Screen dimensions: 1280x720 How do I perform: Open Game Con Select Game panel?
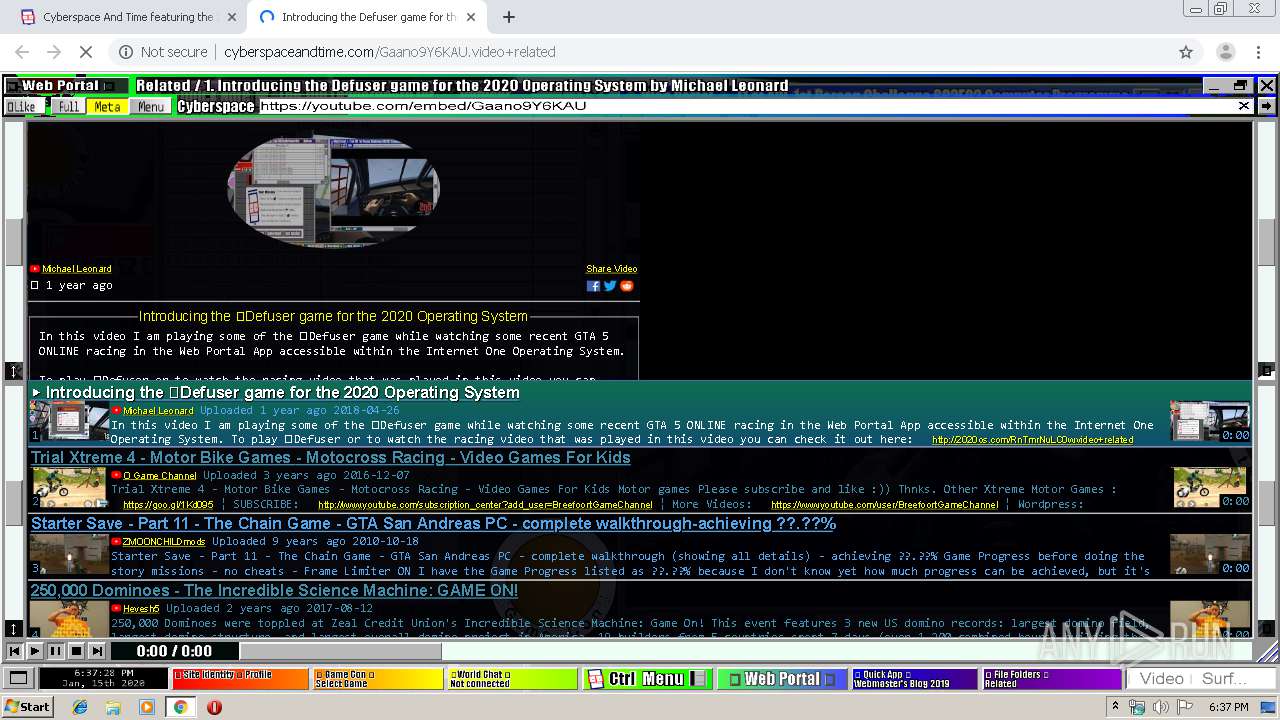point(377,679)
